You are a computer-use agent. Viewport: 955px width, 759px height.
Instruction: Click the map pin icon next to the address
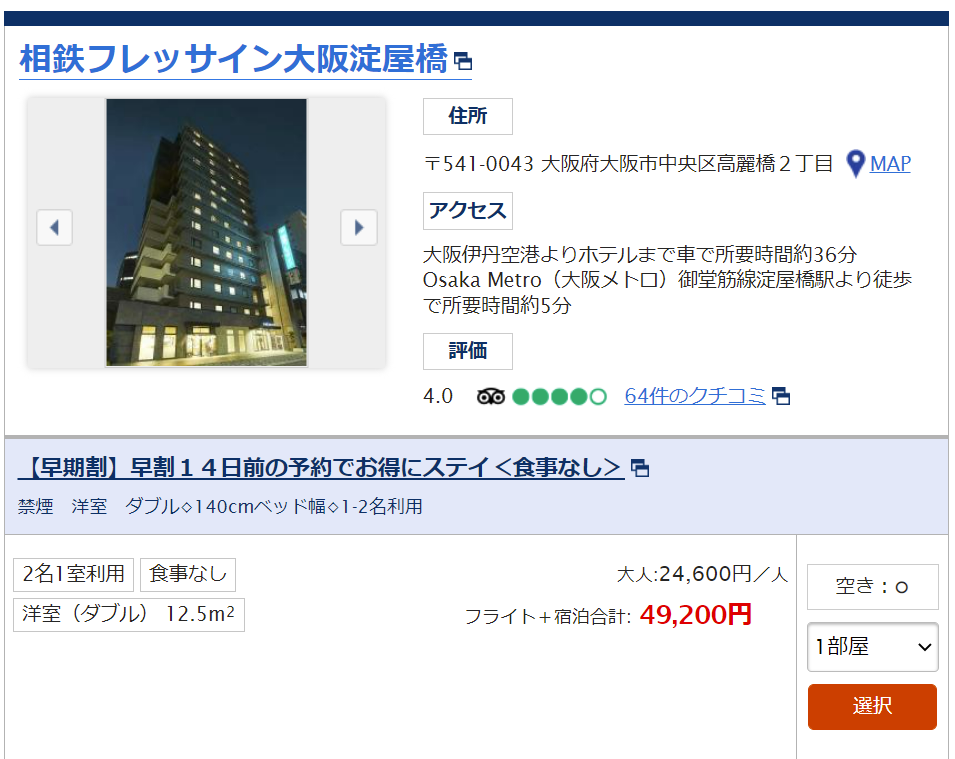[x=855, y=164]
